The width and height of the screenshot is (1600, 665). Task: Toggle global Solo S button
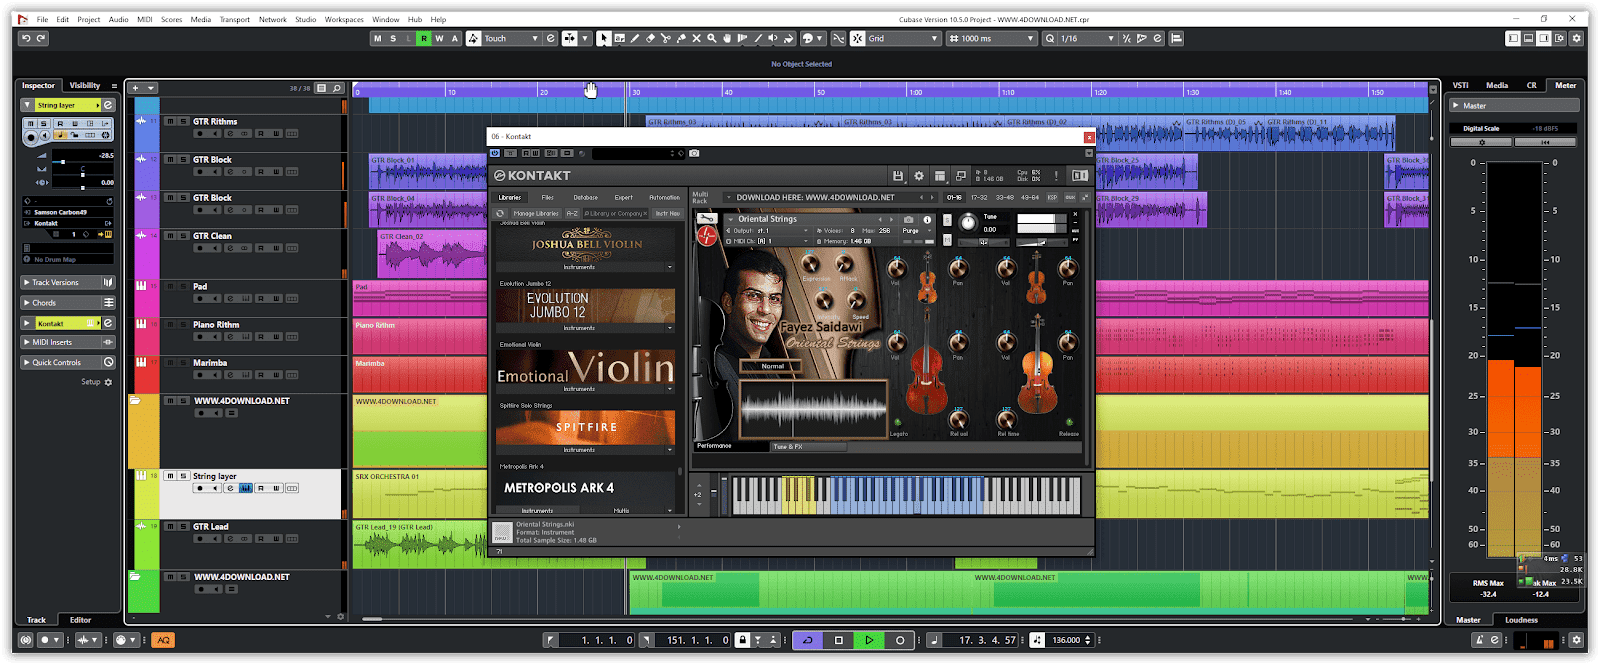tap(393, 38)
